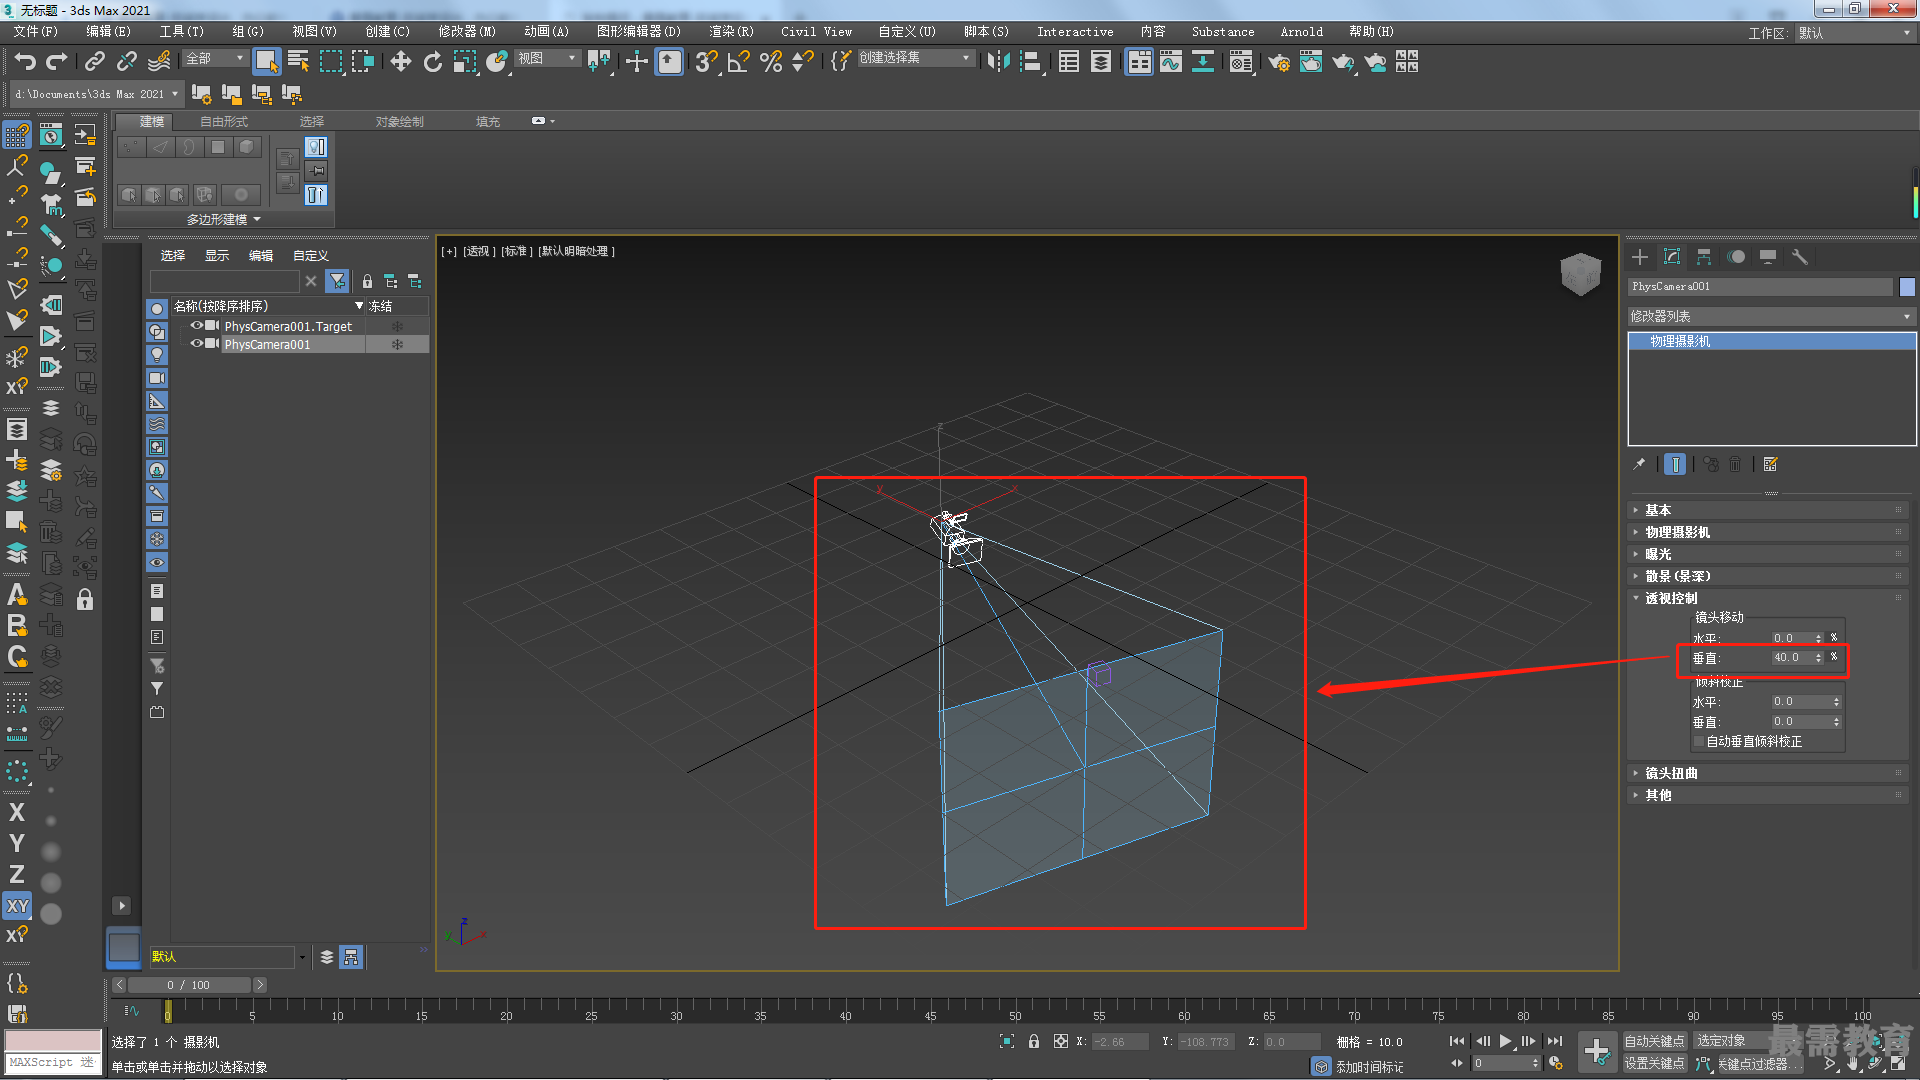Toggle the Percent Snap icon
The width and height of the screenshot is (1920, 1080).
[x=771, y=62]
